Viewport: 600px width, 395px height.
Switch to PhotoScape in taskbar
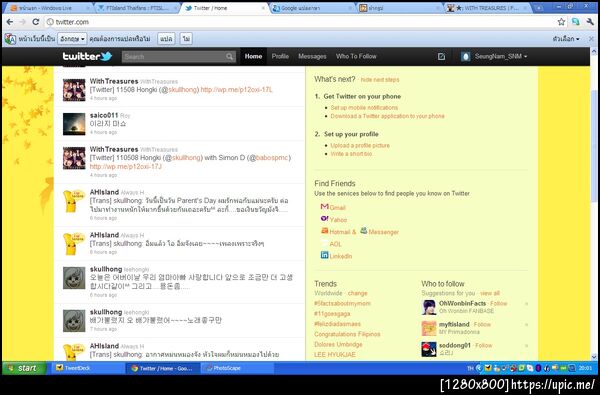(237, 368)
